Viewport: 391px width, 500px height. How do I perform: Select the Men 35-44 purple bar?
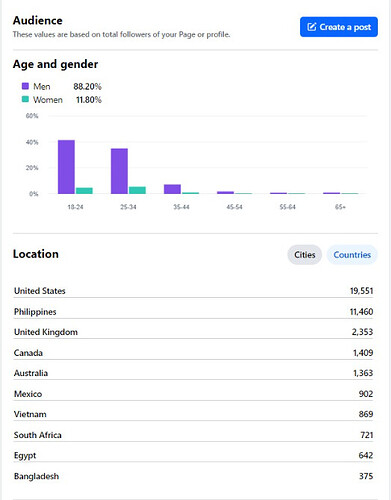click(x=172, y=189)
